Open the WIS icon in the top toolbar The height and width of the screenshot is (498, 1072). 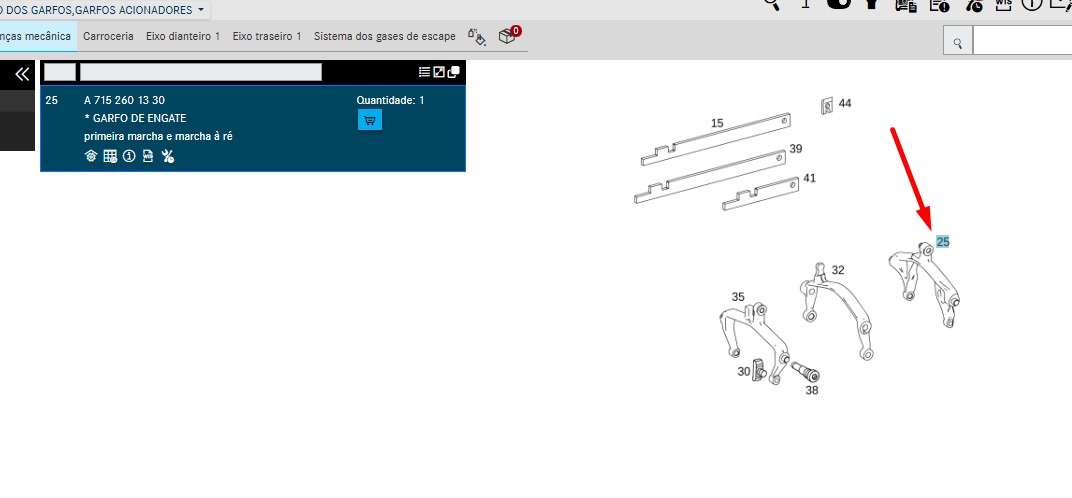(1004, 3)
